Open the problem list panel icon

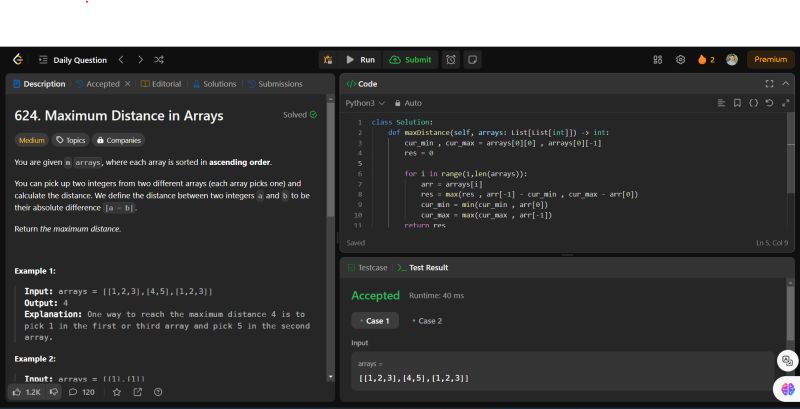[43, 60]
